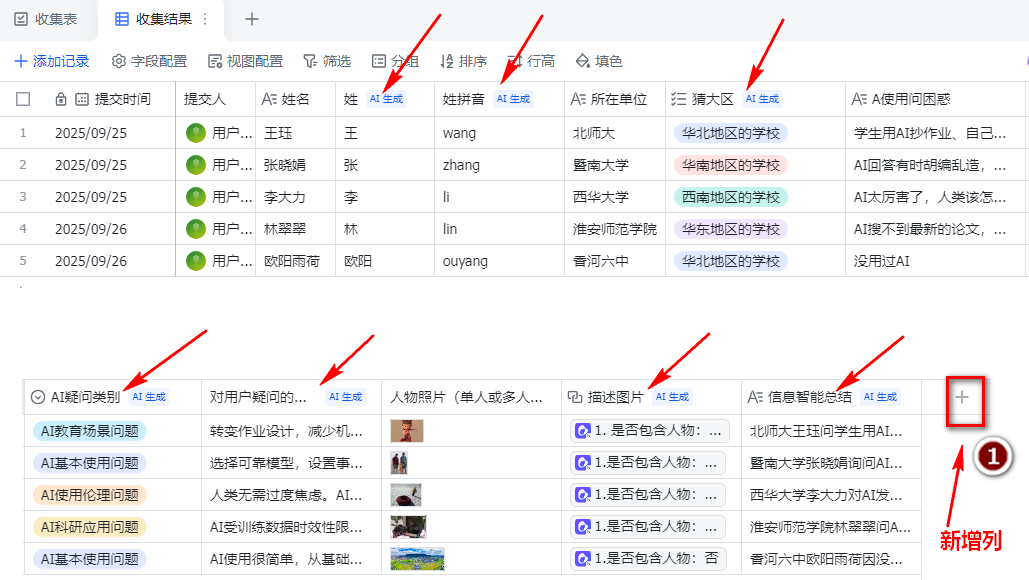Create a new table with the + tab

coord(251,19)
